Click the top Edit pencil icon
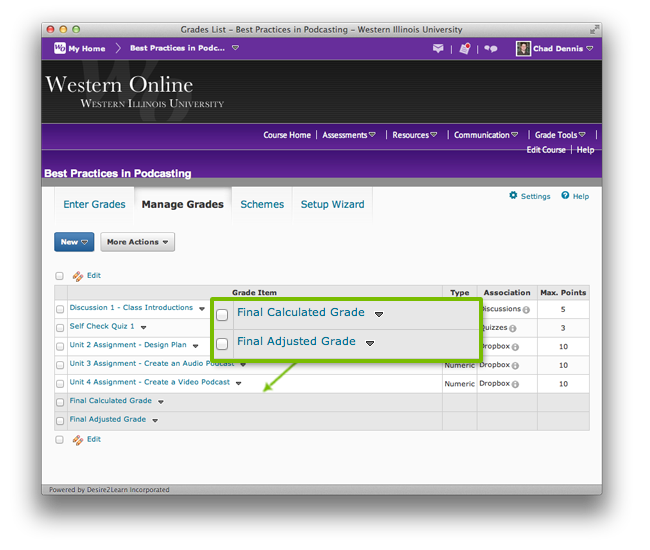This screenshot has height=550, width=650. [x=78, y=275]
